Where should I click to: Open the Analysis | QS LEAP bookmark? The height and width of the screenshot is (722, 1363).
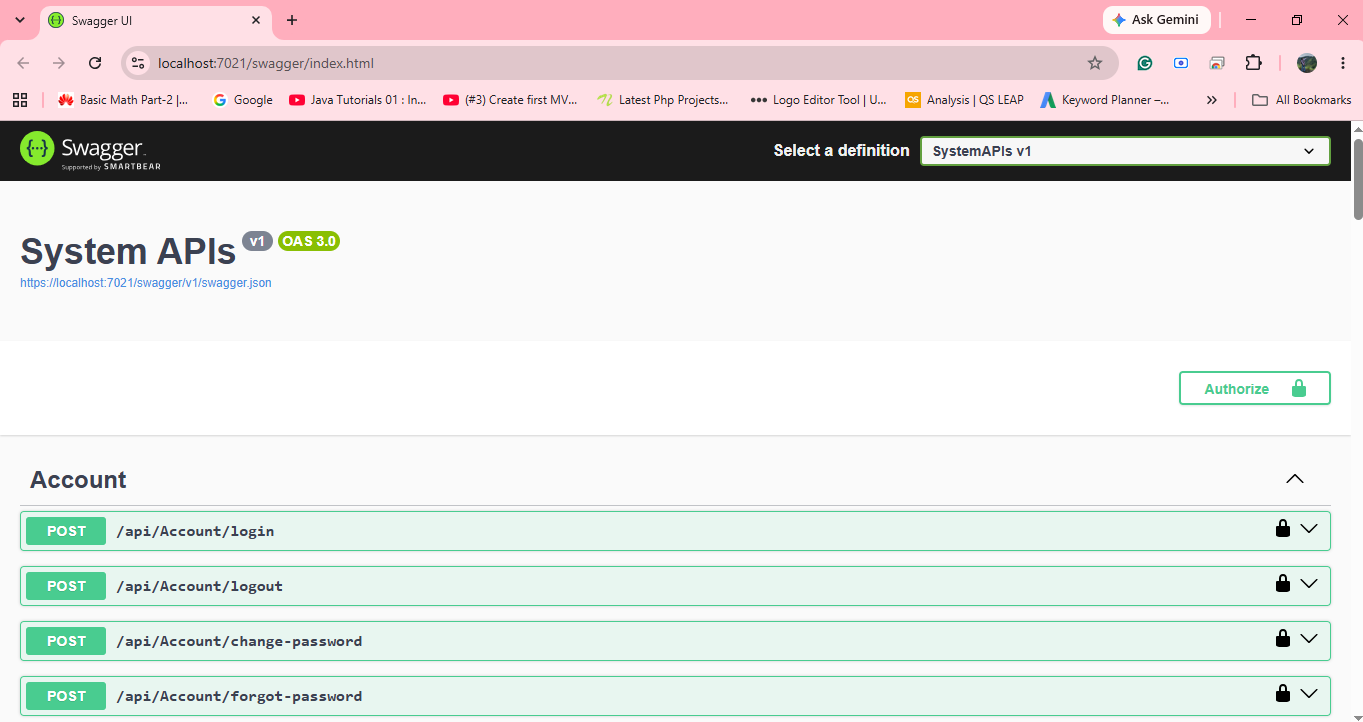(x=964, y=100)
